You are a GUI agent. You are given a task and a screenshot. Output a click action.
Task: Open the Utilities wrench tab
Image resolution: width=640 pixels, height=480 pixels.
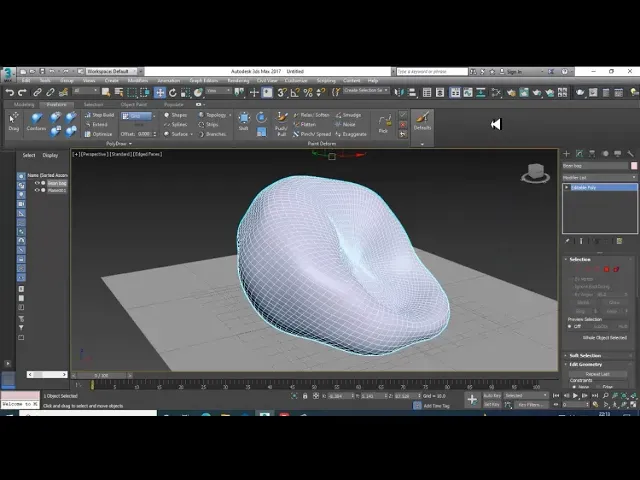[x=631, y=154]
